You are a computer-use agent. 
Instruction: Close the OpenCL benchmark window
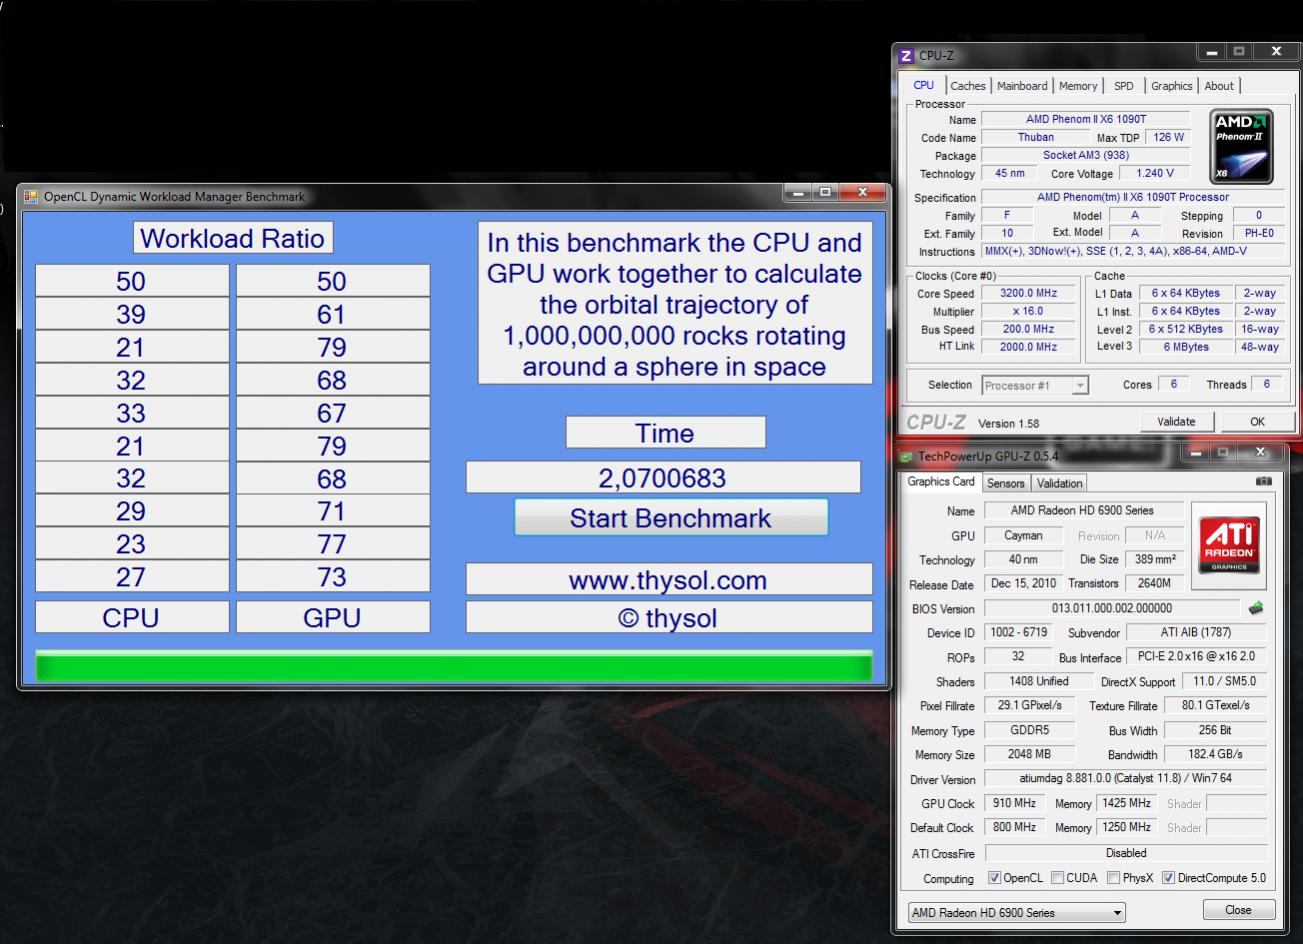(x=863, y=193)
